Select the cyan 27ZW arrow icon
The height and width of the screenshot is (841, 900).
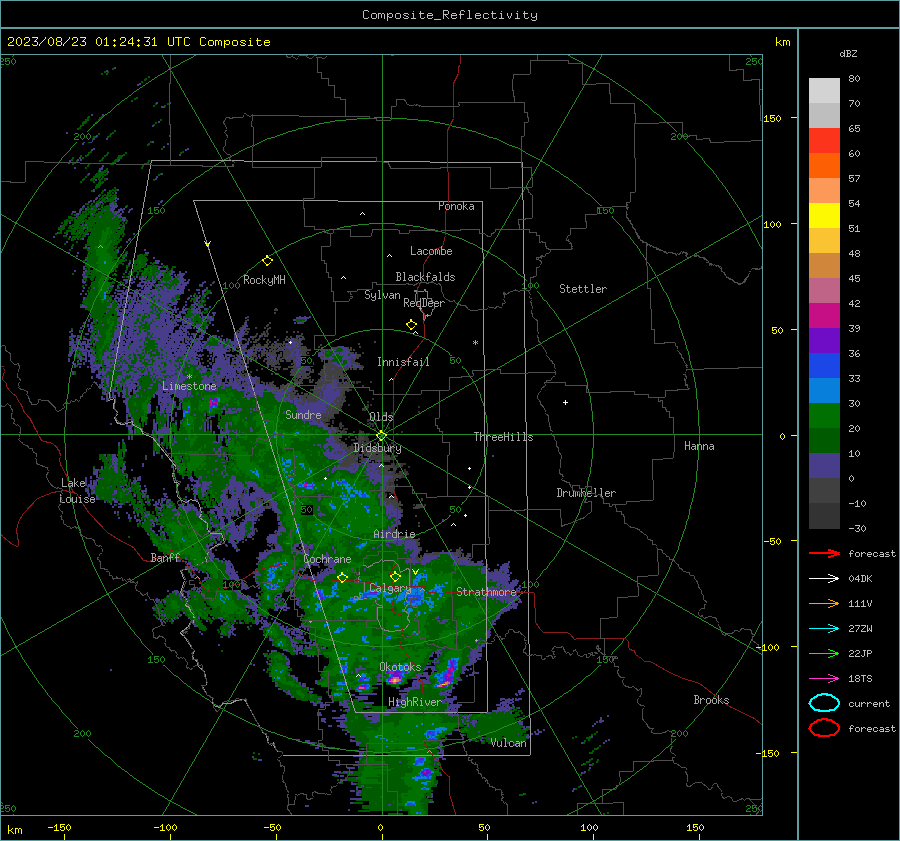coord(824,629)
